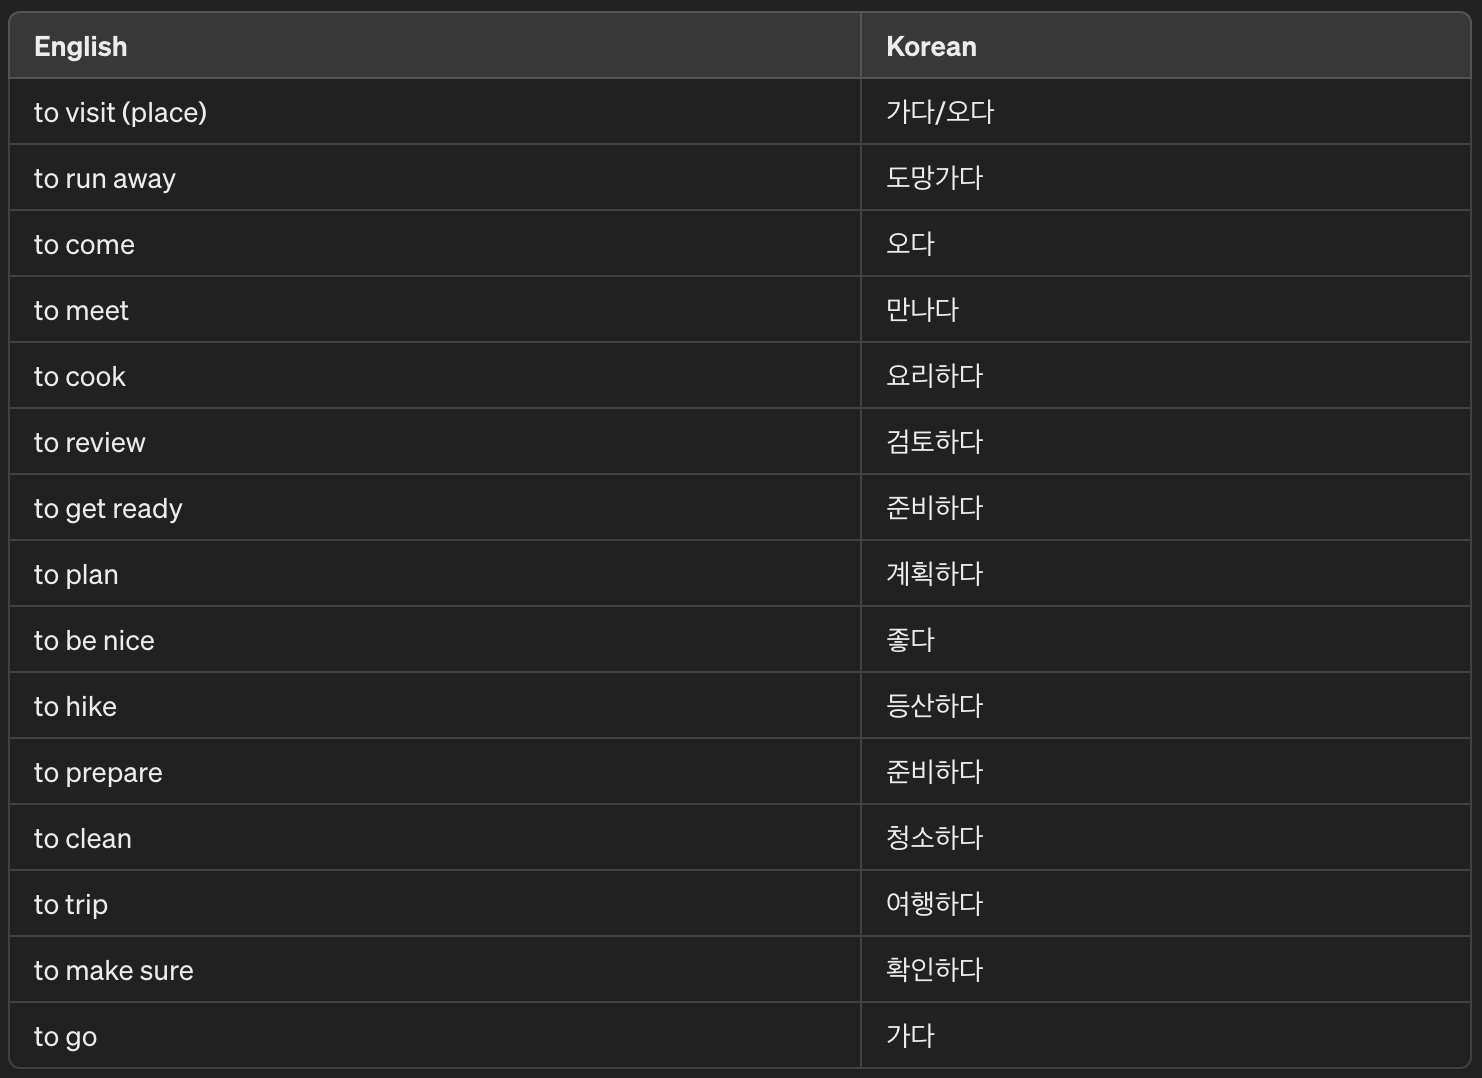Select the "to visit (place)" cell

pos(120,112)
